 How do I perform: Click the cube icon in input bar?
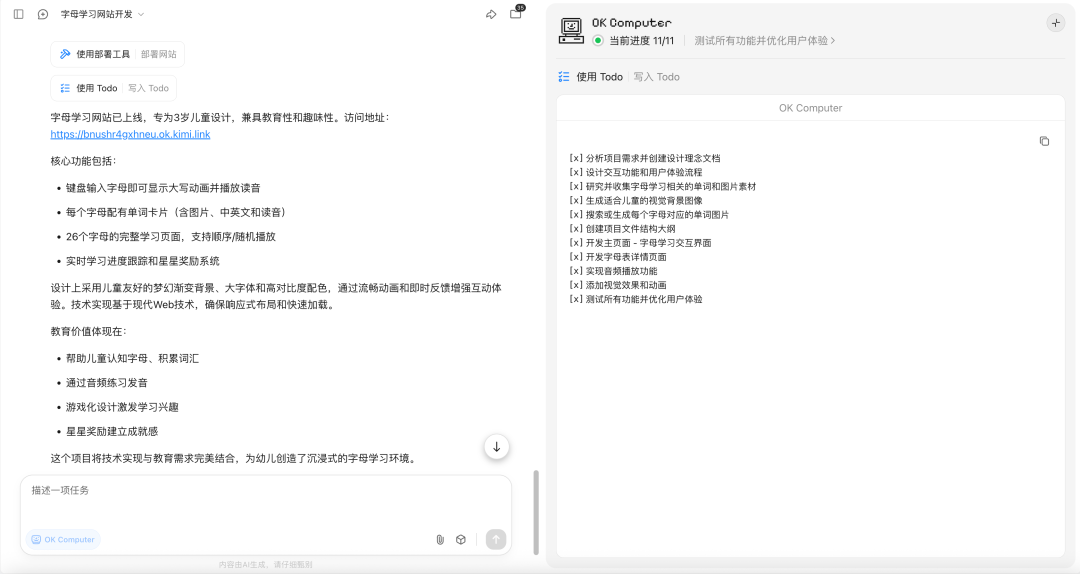tap(461, 540)
